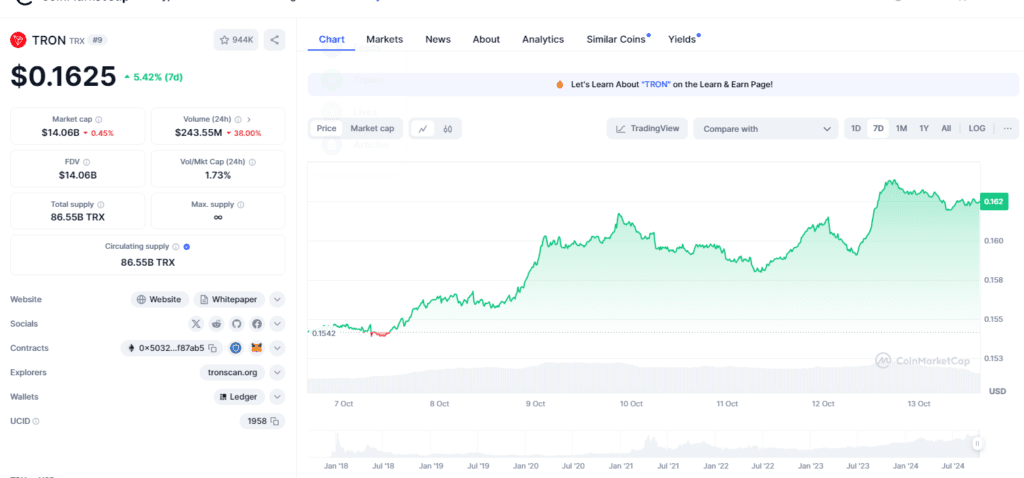Open the News tab
Screen dimensions: 1024x478
(x=438, y=39)
